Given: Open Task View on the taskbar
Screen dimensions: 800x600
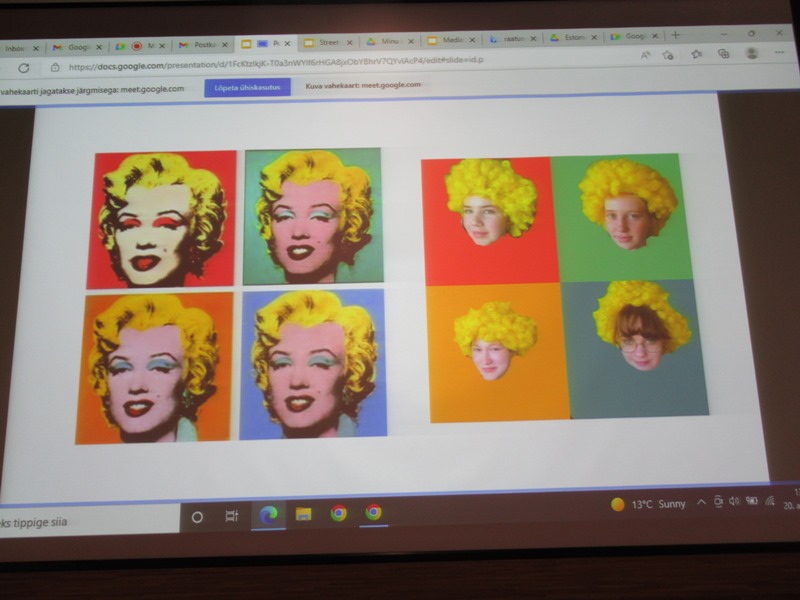Looking at the screenshot, I should click(x=232, y=516).
